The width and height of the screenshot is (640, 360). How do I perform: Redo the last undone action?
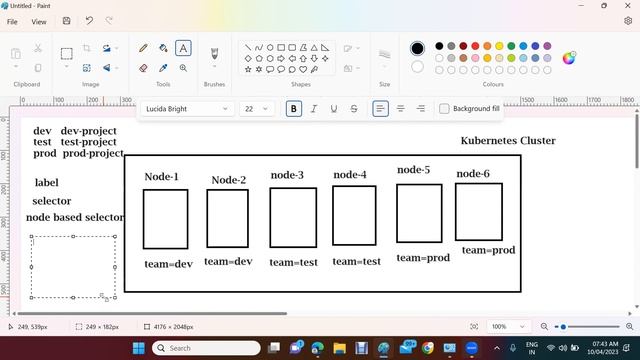(x=109, y=20)
